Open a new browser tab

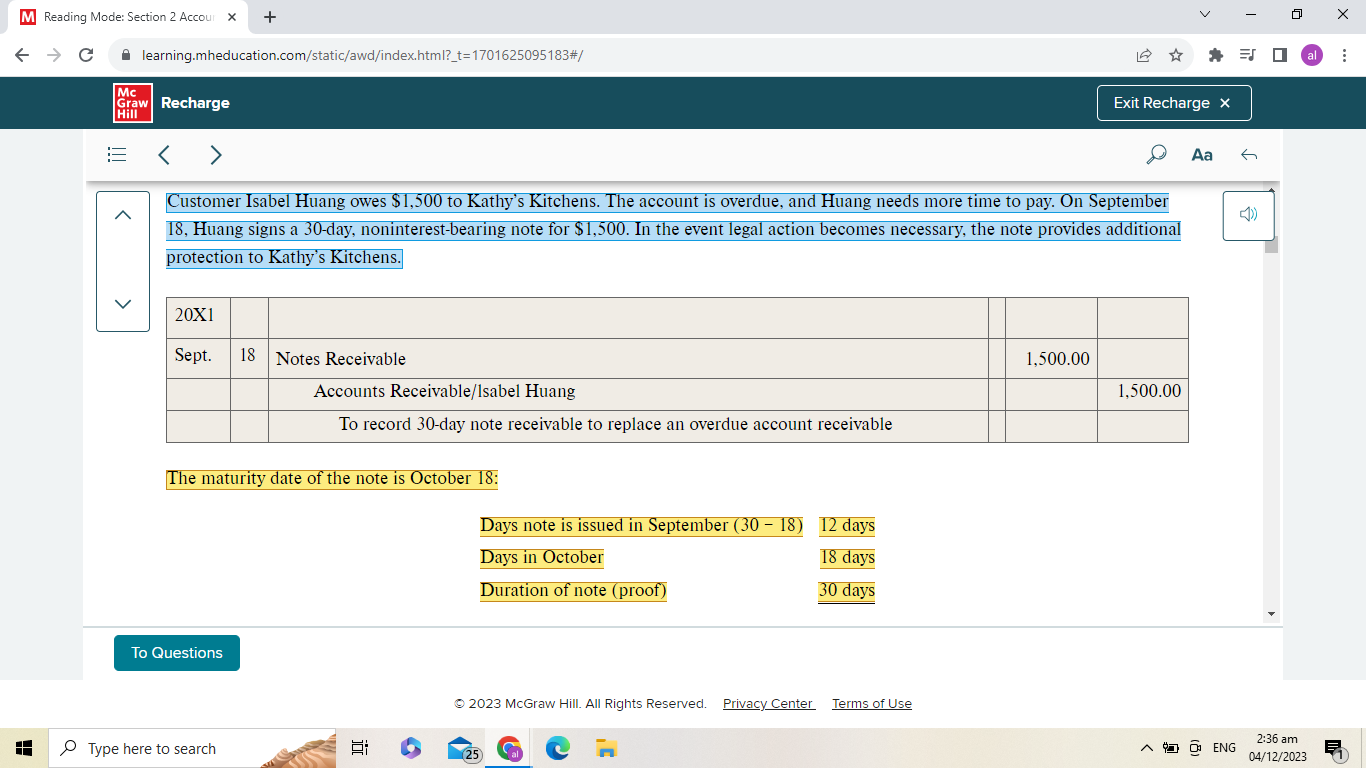pos(270,17)
